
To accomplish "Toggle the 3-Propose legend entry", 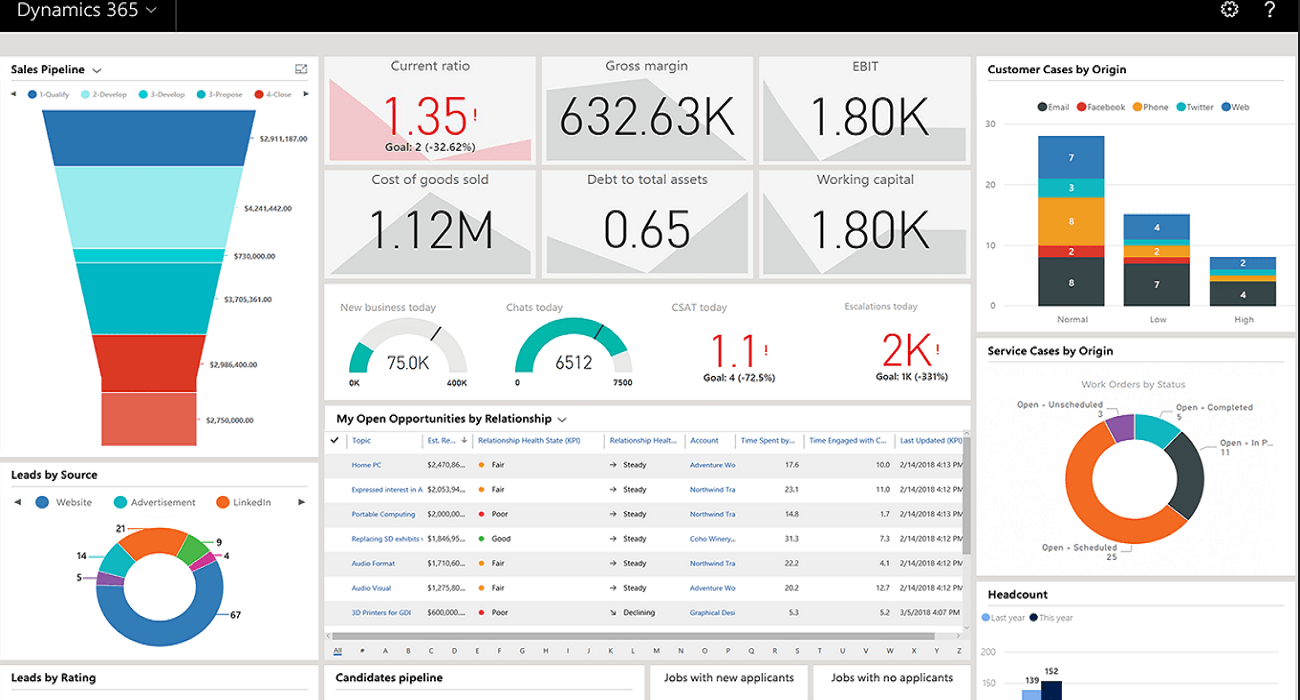I will pos(219,94).
